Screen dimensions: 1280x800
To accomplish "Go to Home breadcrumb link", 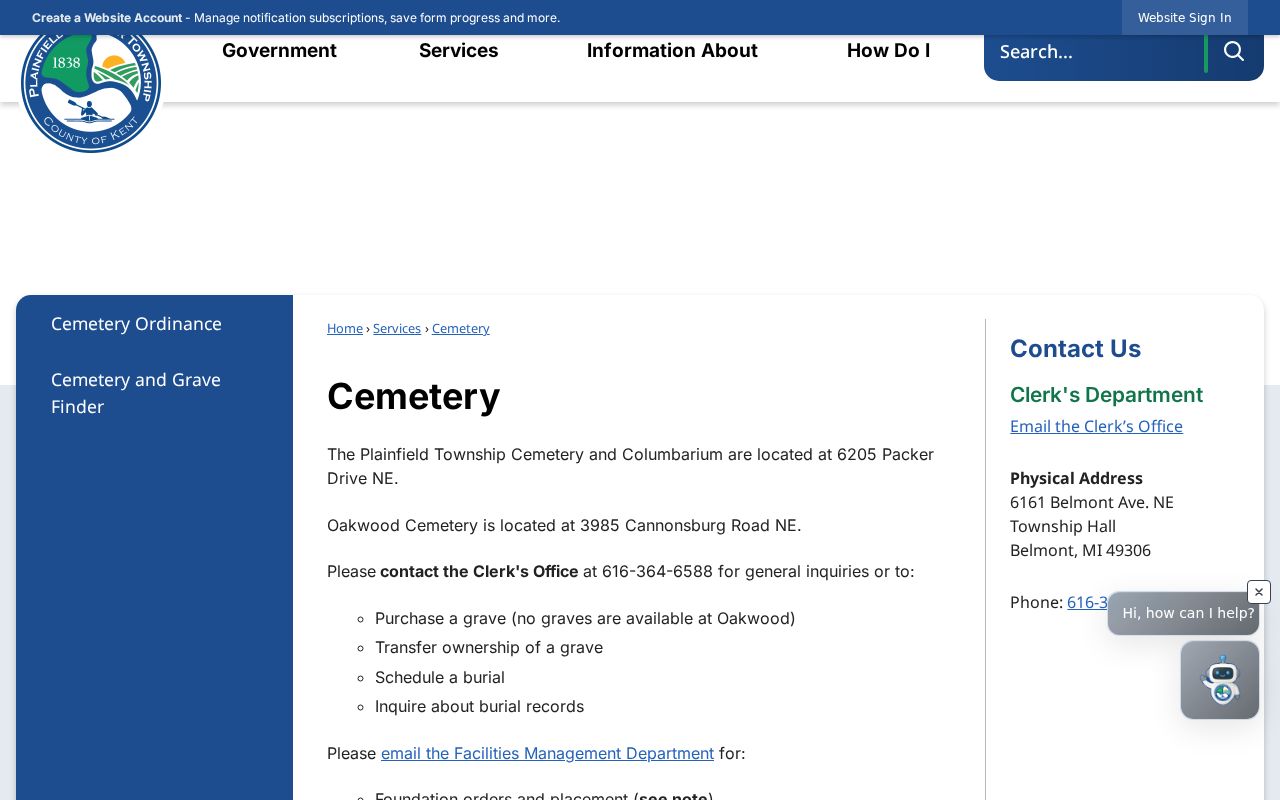I will point(345,329).
